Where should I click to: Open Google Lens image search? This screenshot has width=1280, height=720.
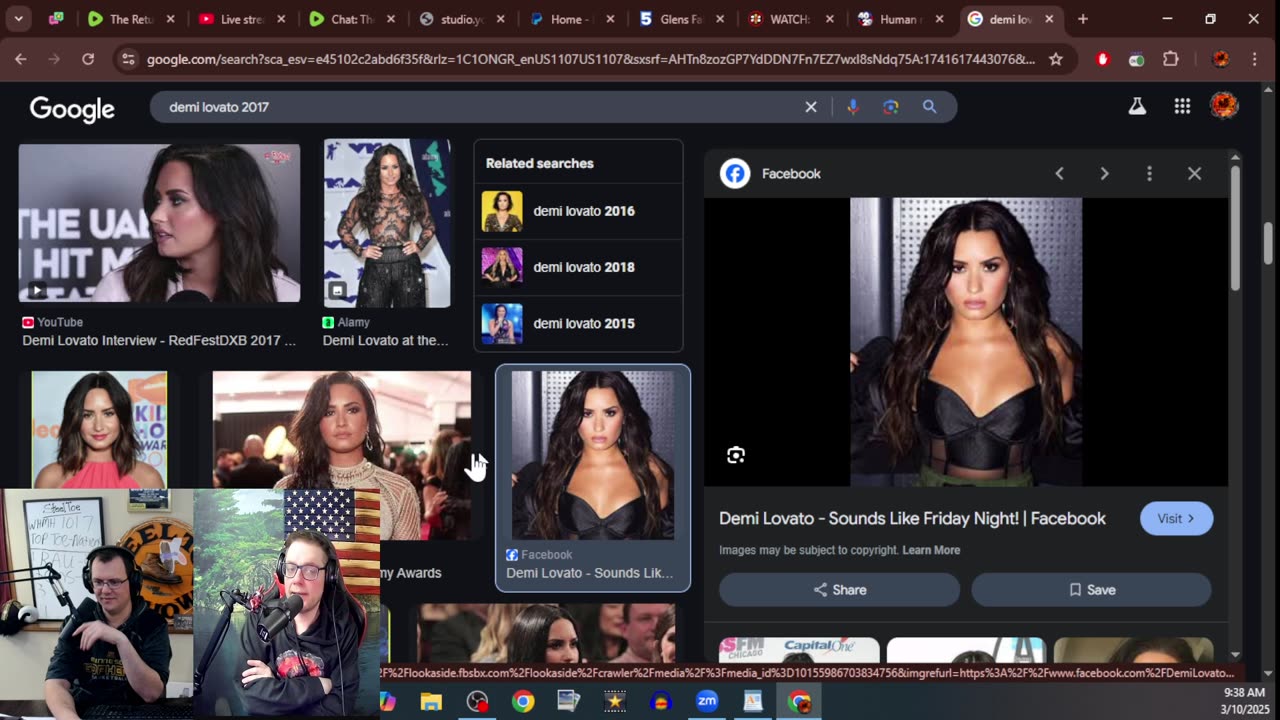click(891, 107)
